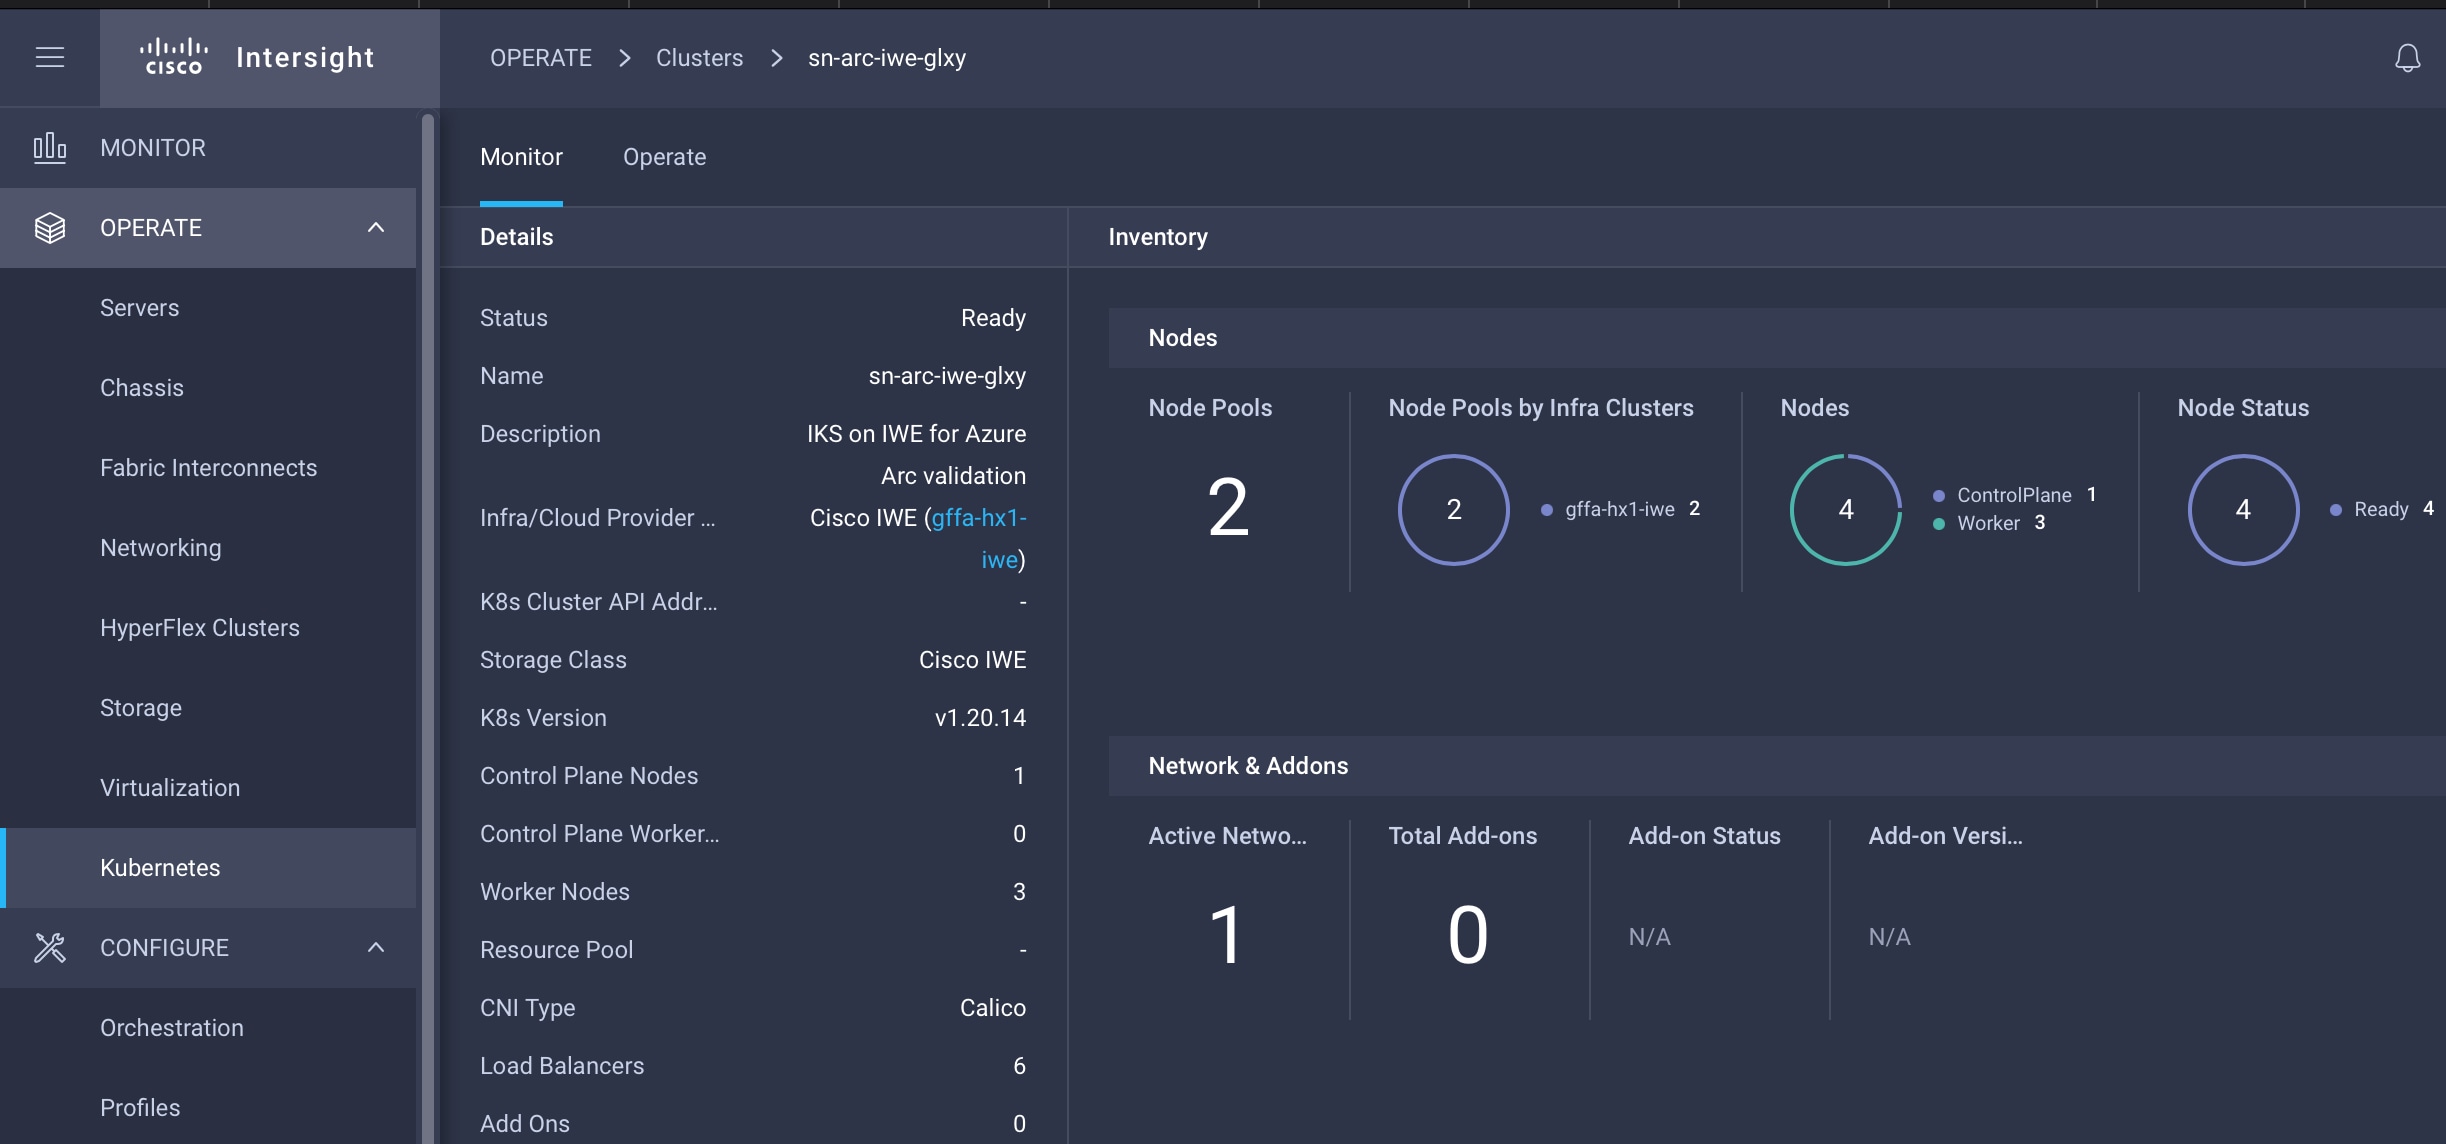Collapse the CONFIGURE sidebar section
2446x1144 pixels.
pyautogui.click(x=376, y=947)
